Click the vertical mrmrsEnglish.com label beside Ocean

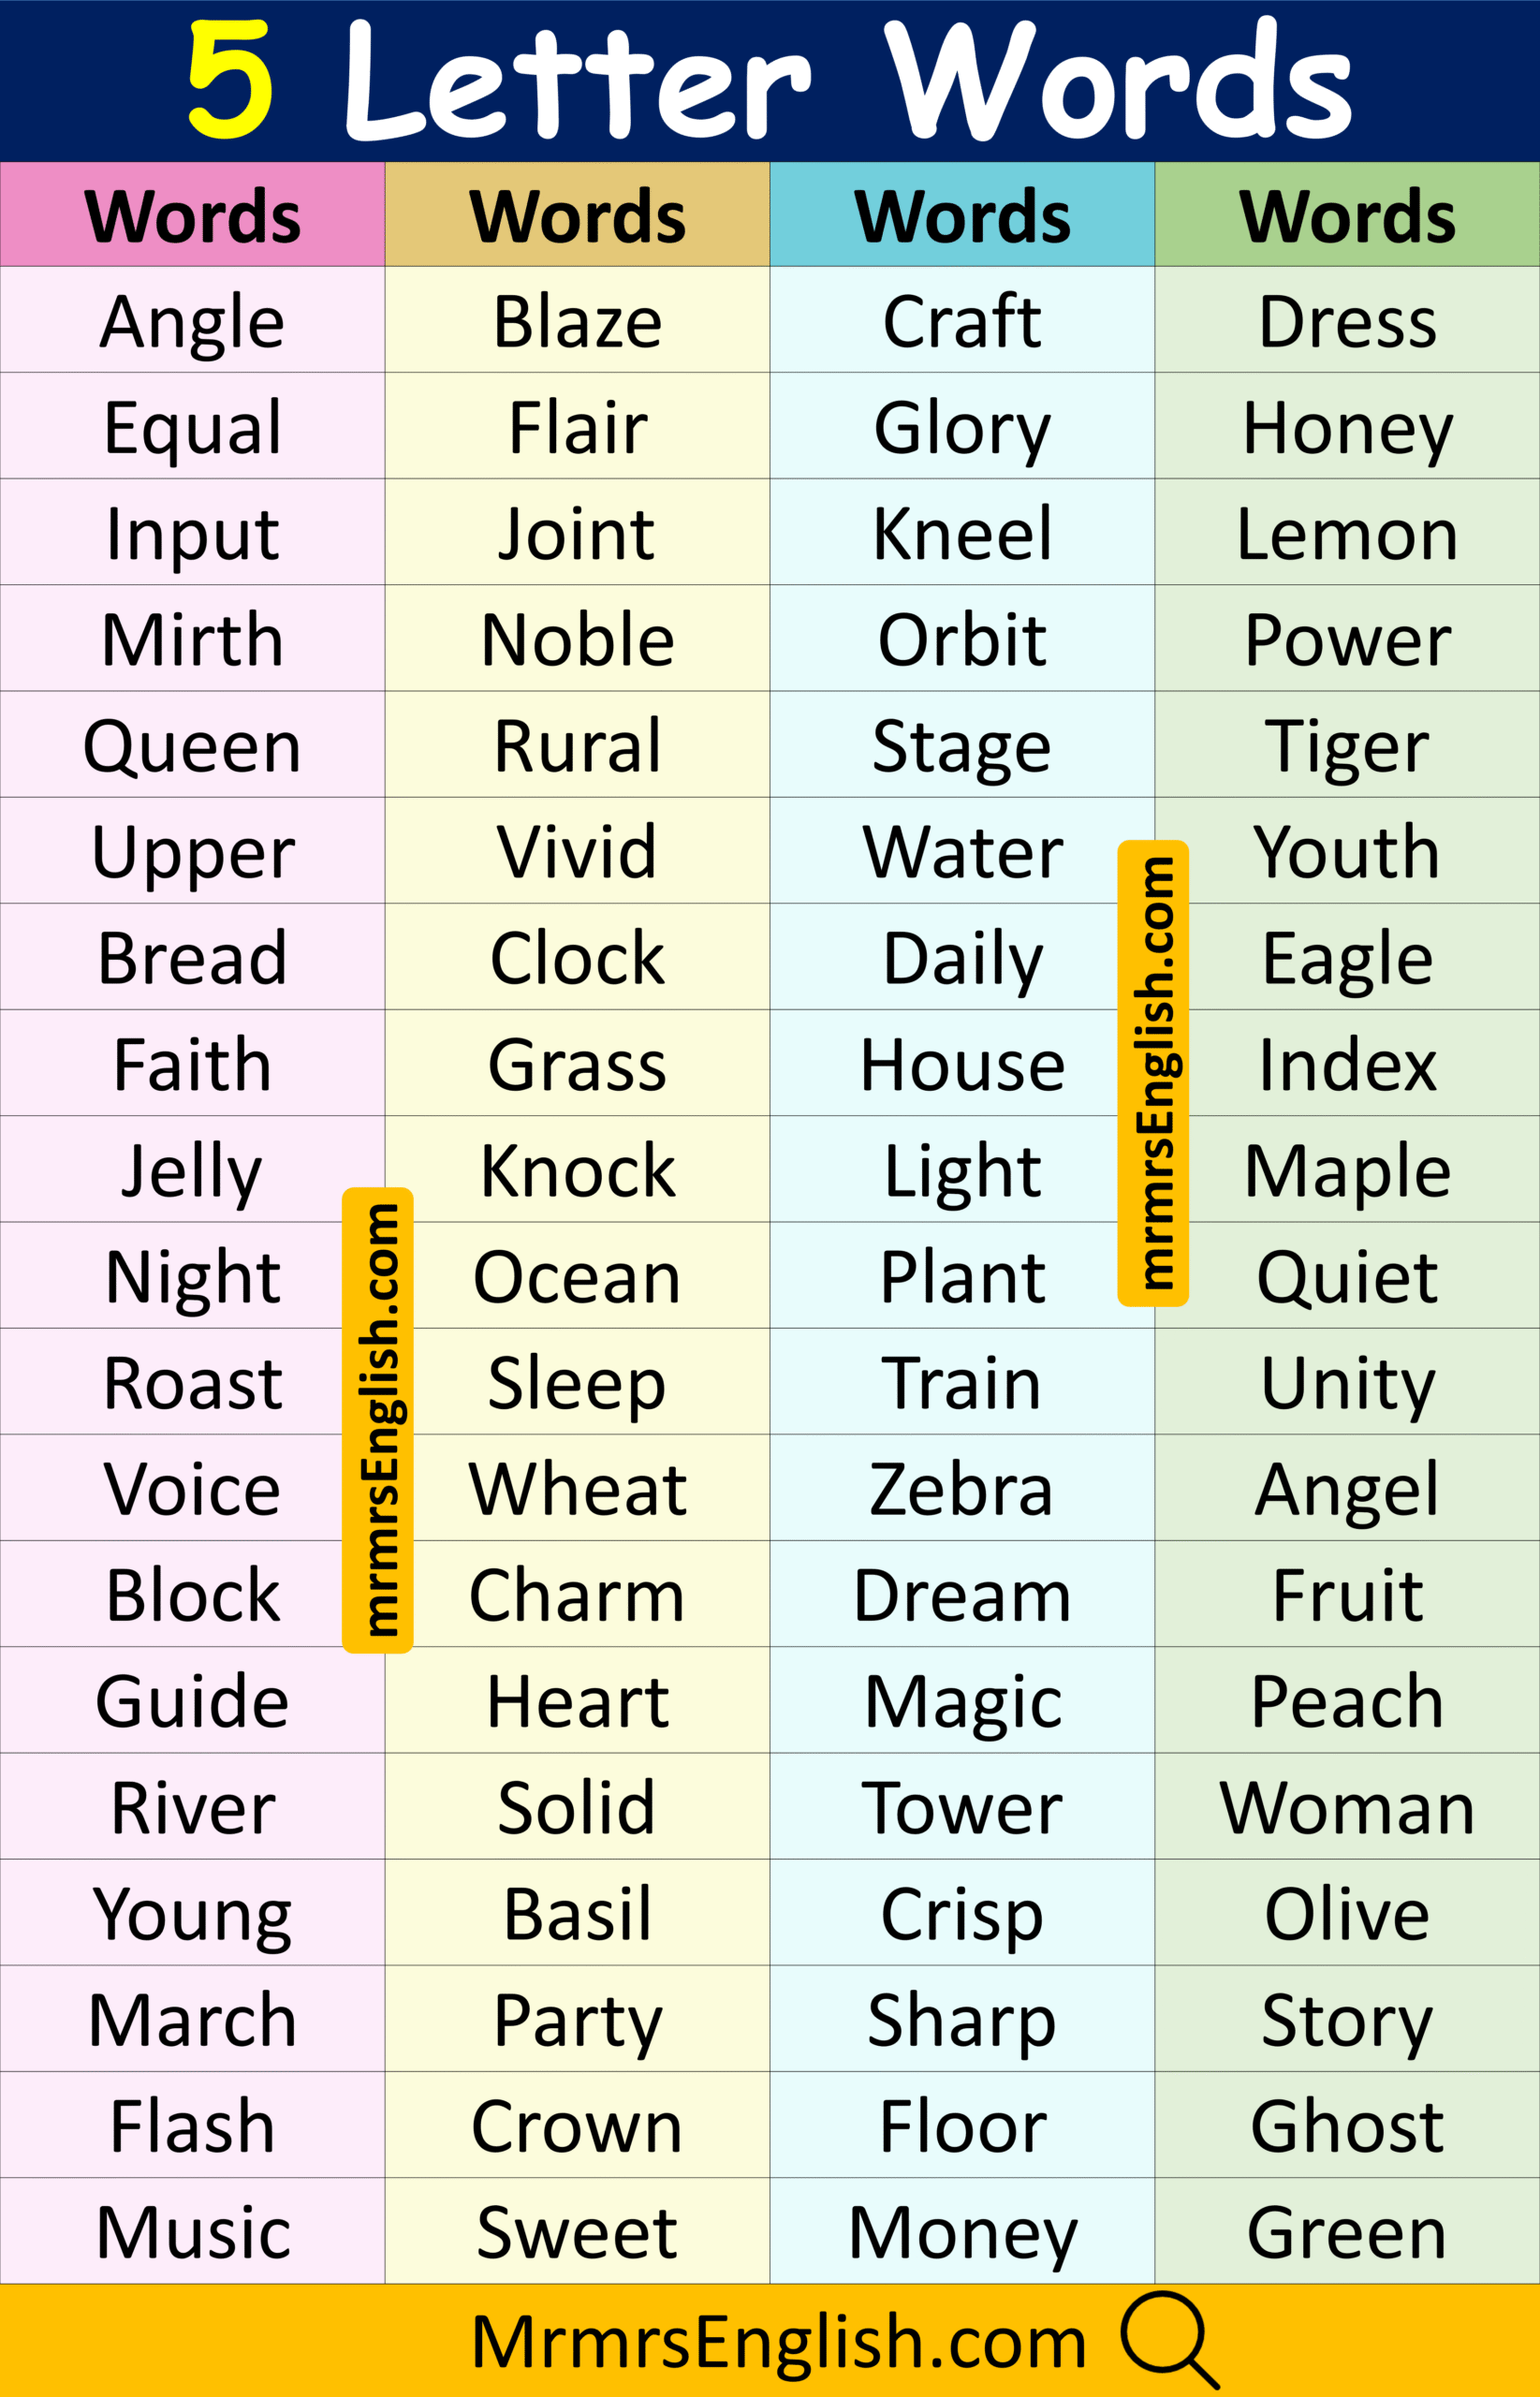(x=378, y=1420)
